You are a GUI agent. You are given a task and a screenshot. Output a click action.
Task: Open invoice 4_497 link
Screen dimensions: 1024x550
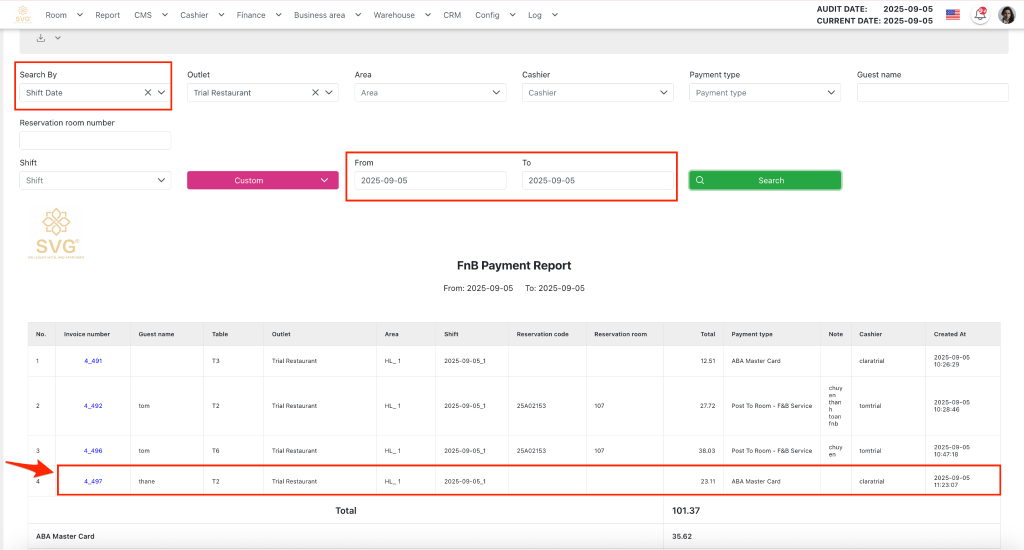click(93, 481)
